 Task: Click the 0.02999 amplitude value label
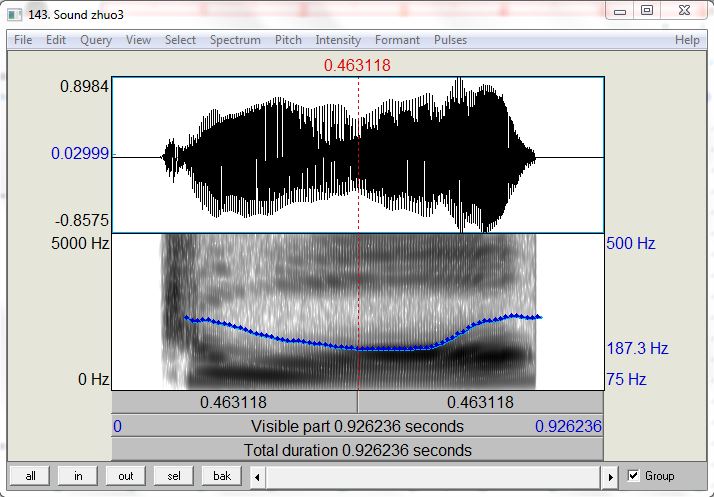(x=80, y=154)
